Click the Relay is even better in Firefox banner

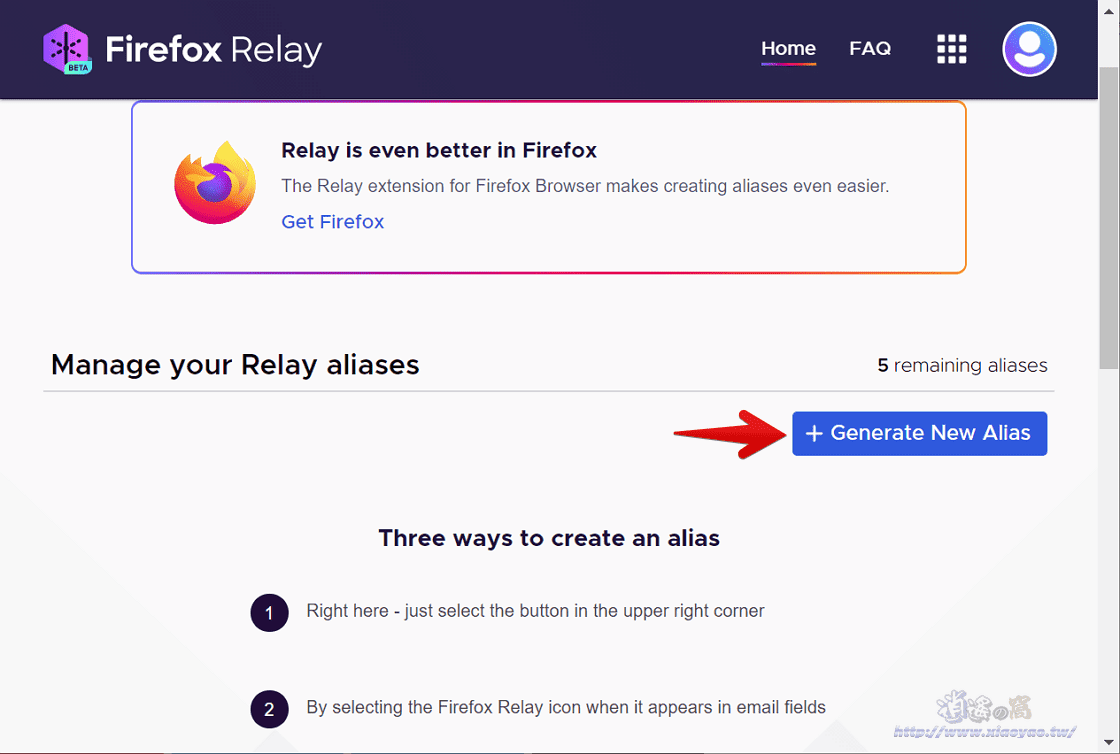click(548, 186)
